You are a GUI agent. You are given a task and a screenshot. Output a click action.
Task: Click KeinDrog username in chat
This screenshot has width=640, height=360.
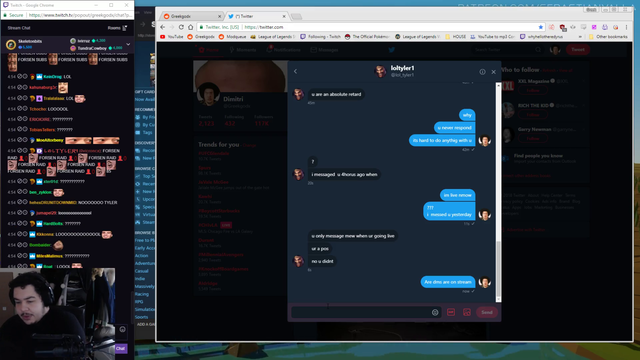click(52, 77)
